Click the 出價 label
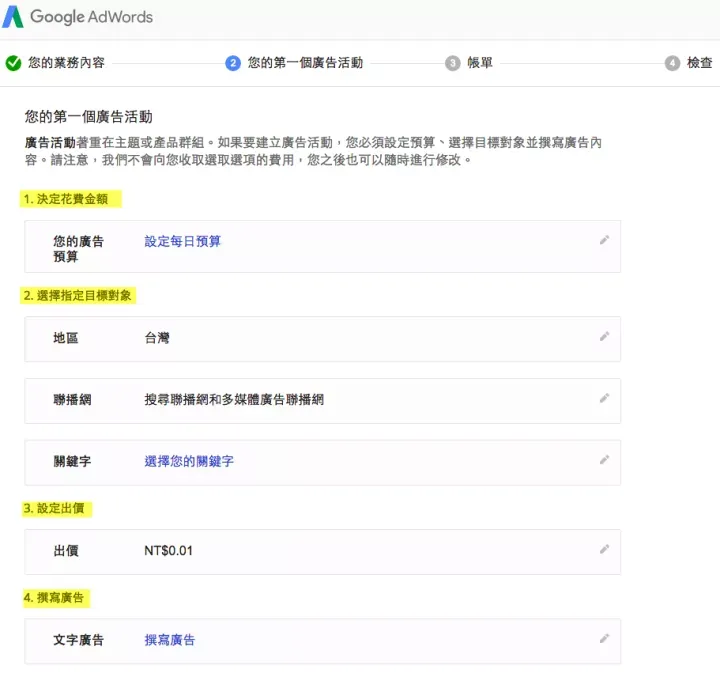 pyautogui.click(x=66, y=550)
